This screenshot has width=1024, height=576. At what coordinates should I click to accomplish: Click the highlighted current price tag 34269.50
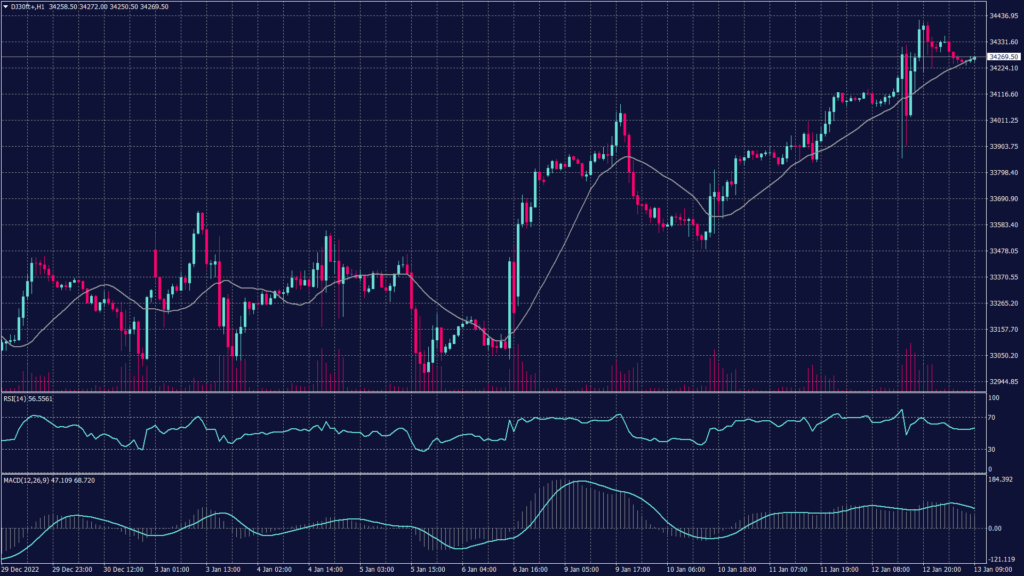coord(1000,57)
